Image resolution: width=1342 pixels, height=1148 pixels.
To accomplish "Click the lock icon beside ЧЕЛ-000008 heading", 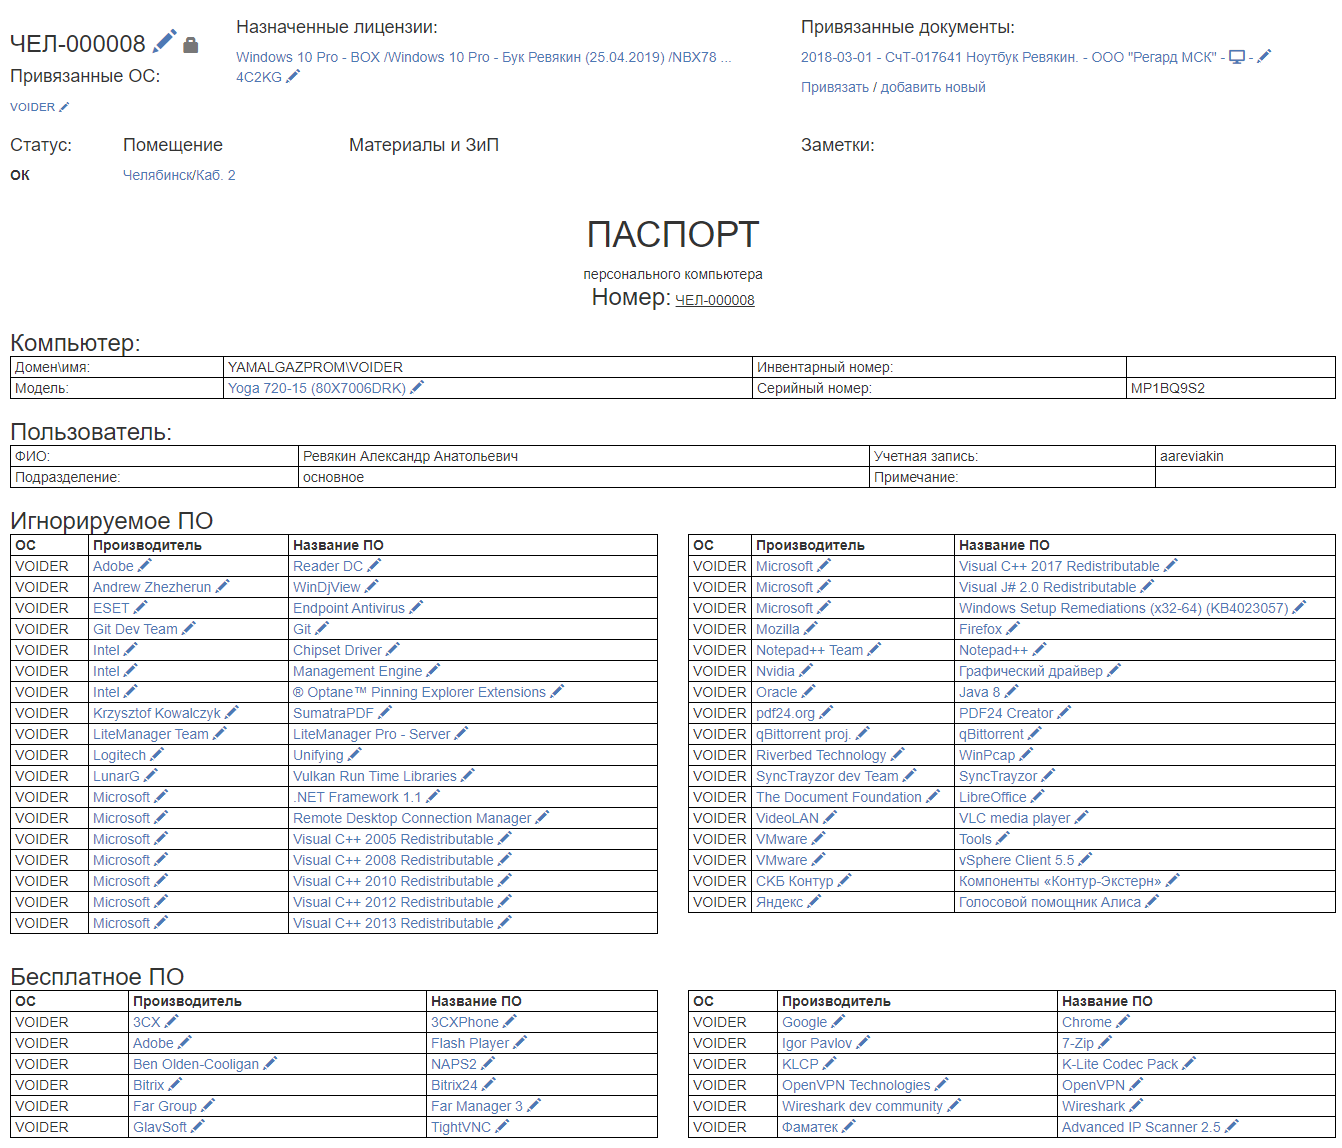I will pos(191,45).
